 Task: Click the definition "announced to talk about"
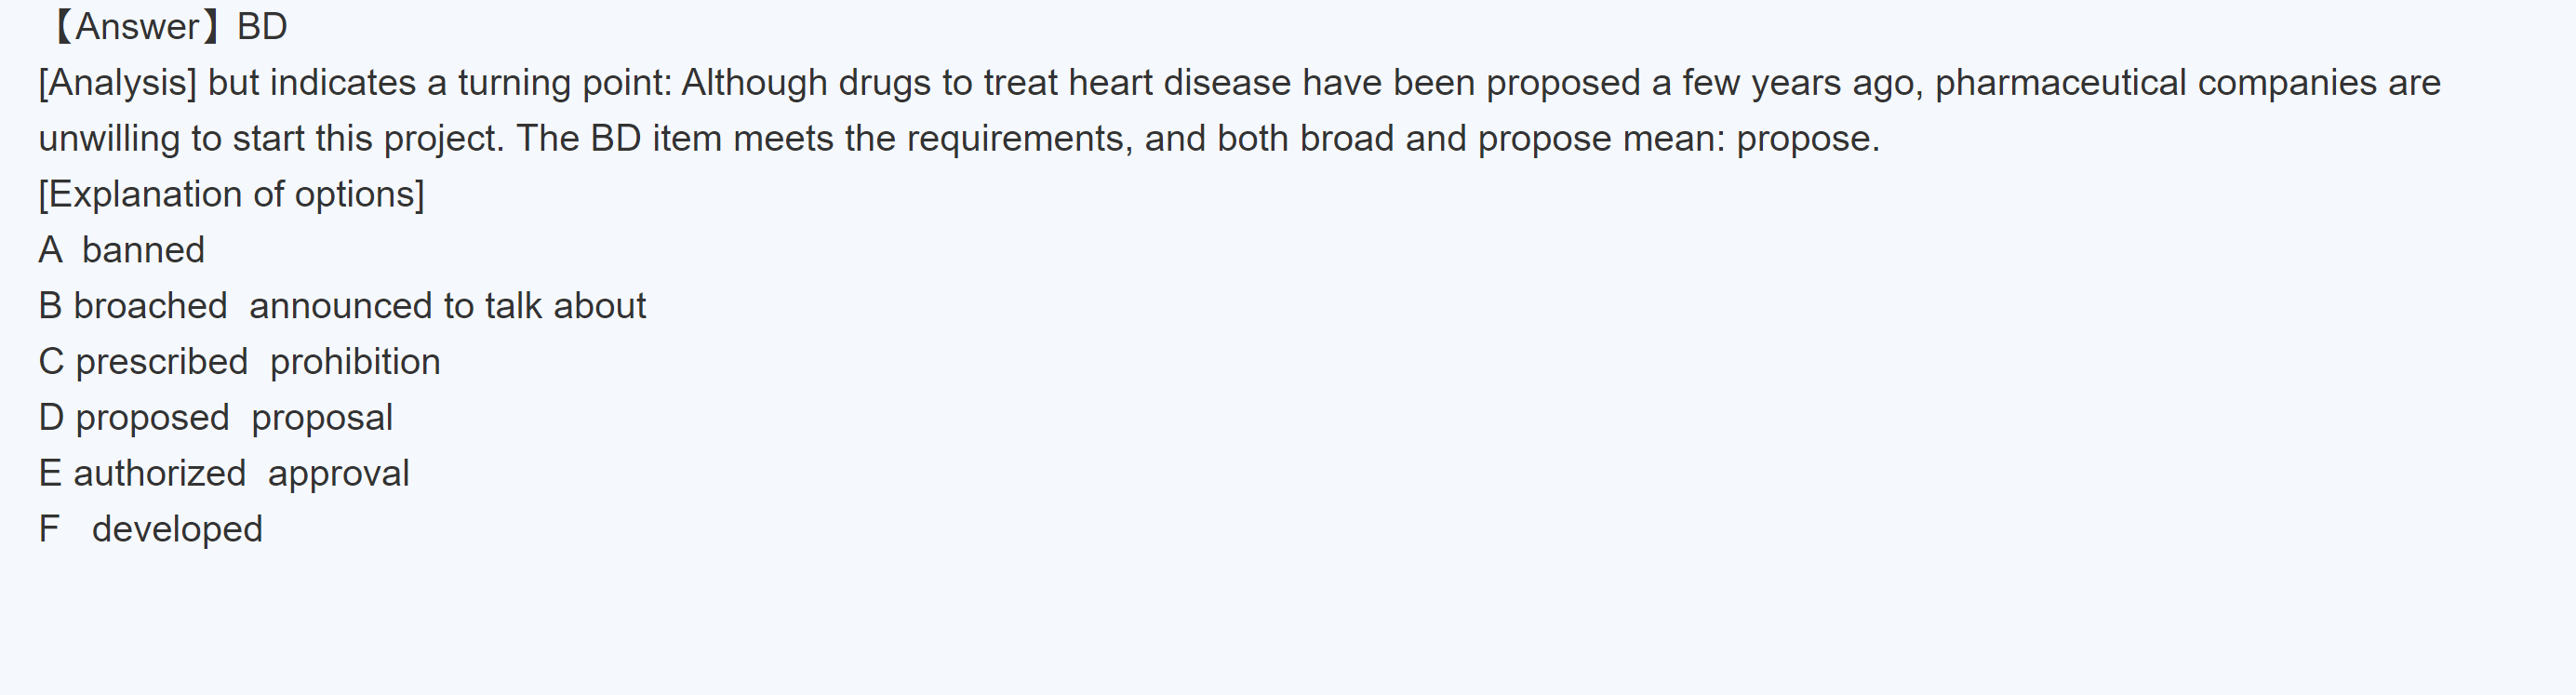447,306
